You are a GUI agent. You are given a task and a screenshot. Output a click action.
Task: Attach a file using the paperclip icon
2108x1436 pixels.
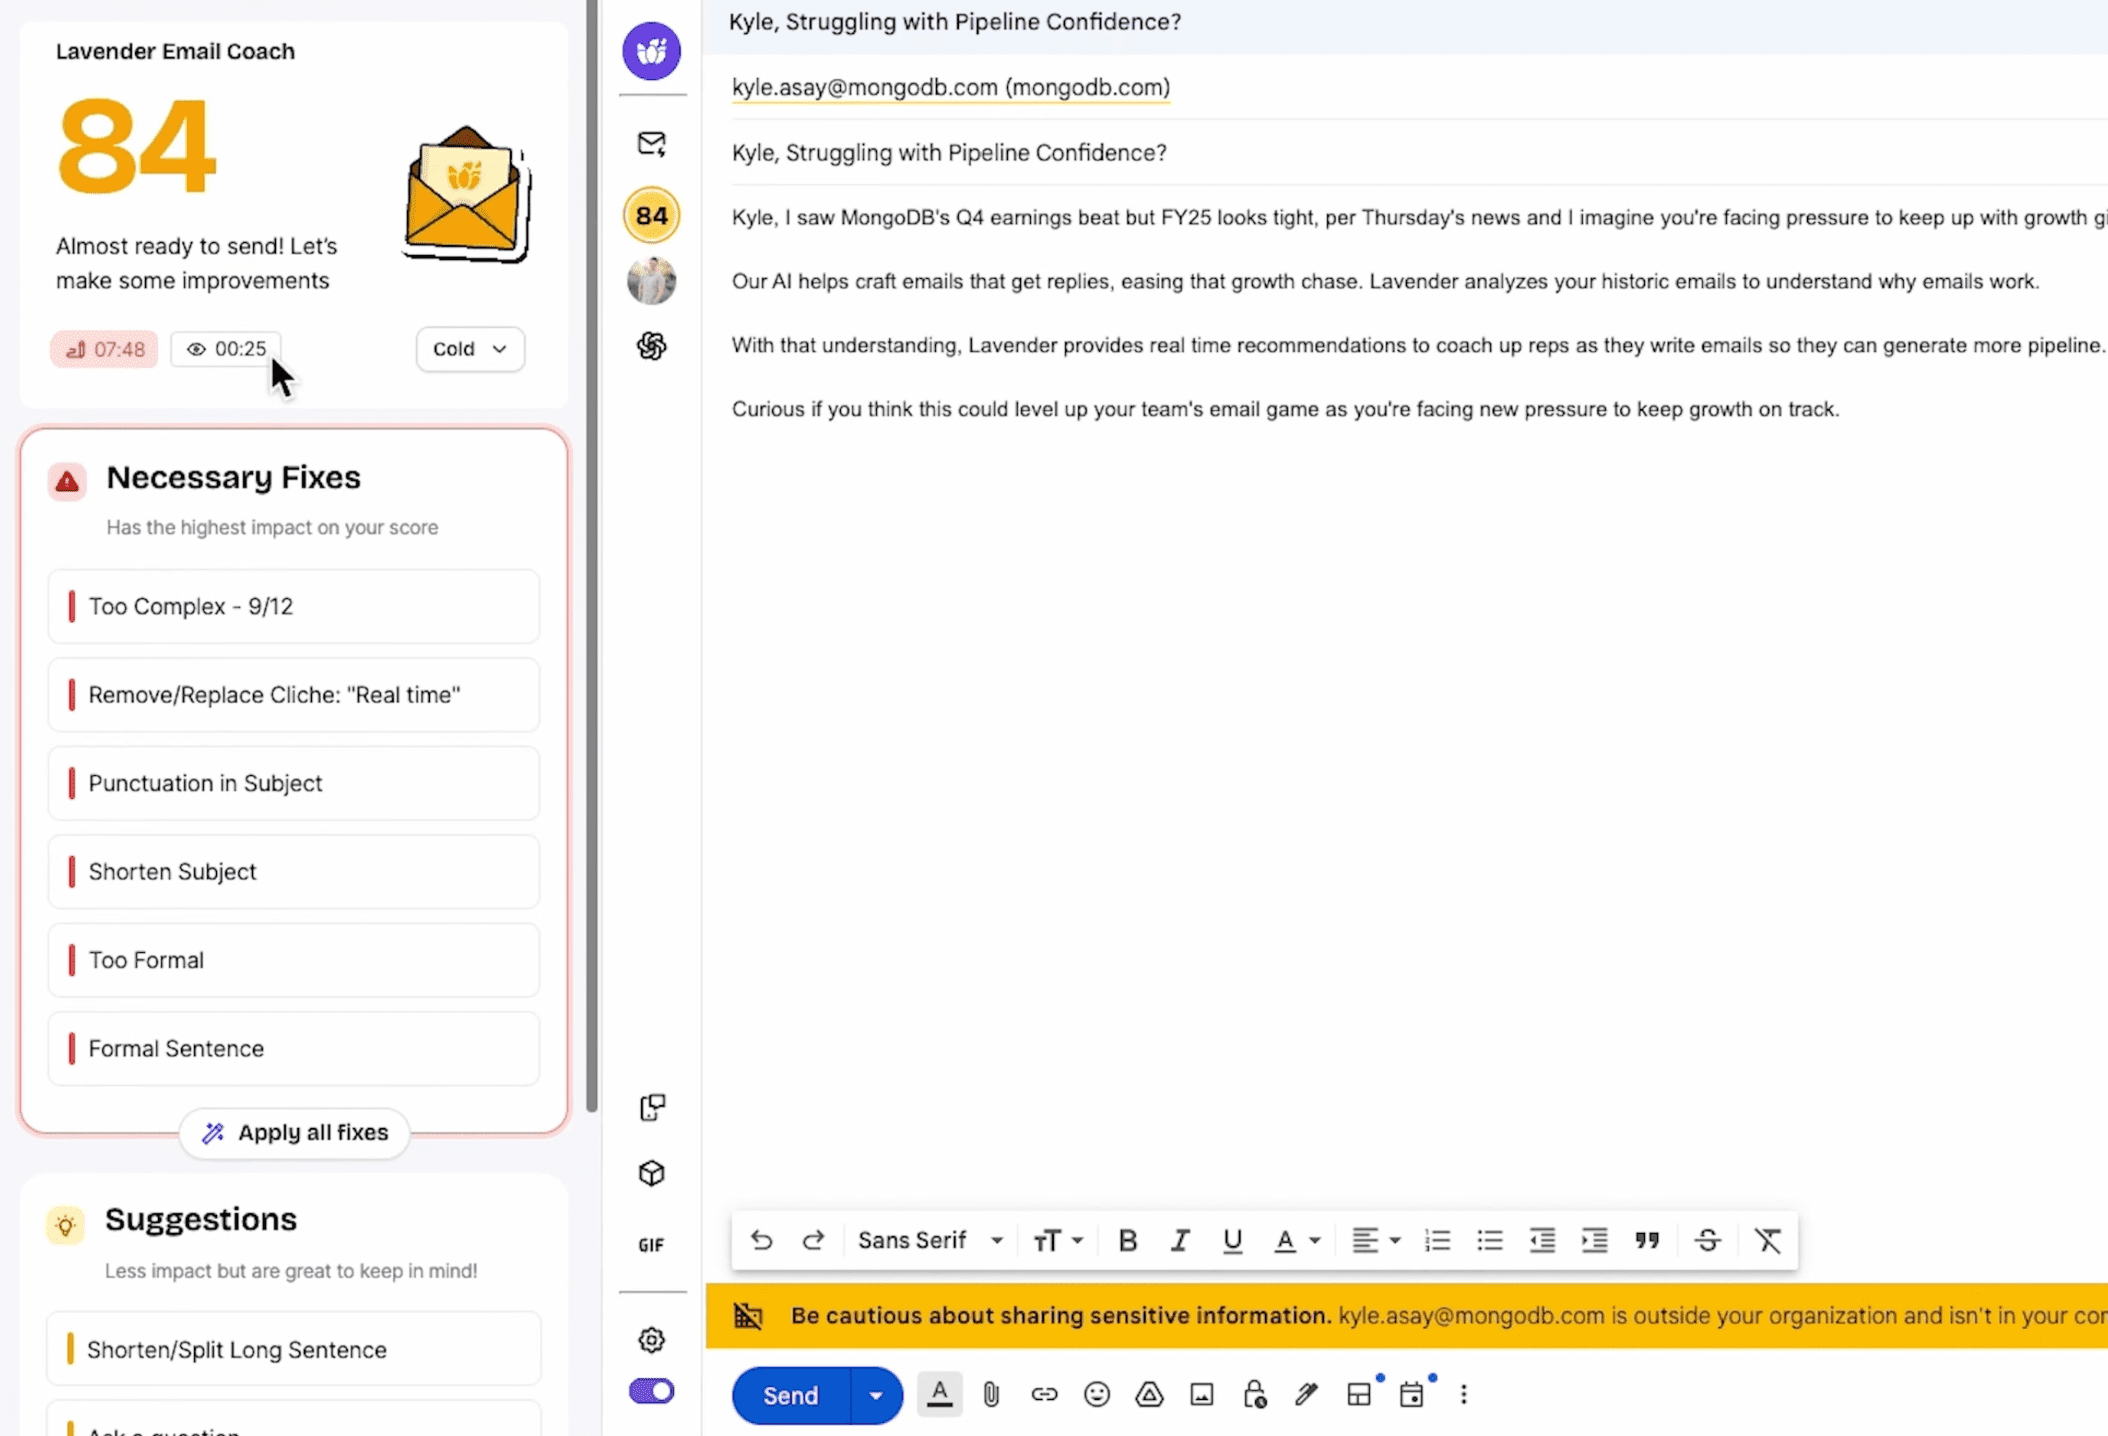[x=991, y=1394]
